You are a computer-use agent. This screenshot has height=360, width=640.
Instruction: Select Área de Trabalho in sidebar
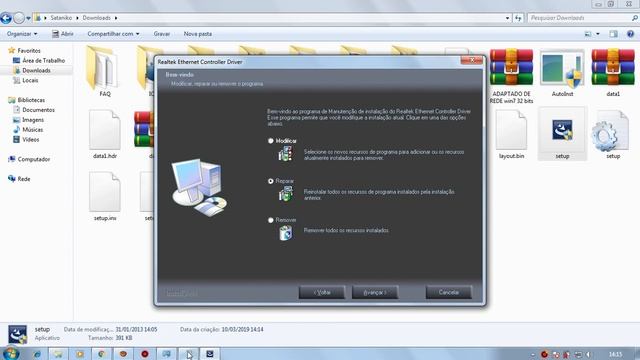pos(43,60)
